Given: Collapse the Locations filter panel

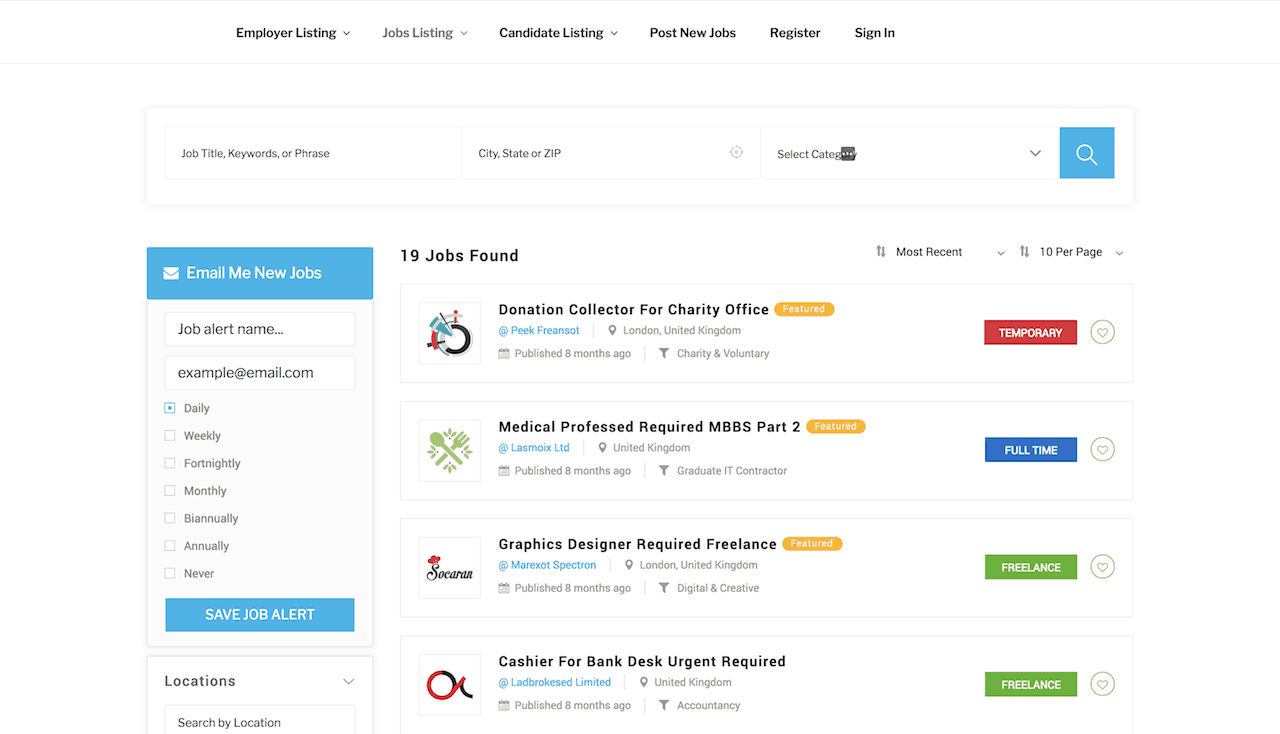Looking at the screenshot, I should (x=348, y=681).
